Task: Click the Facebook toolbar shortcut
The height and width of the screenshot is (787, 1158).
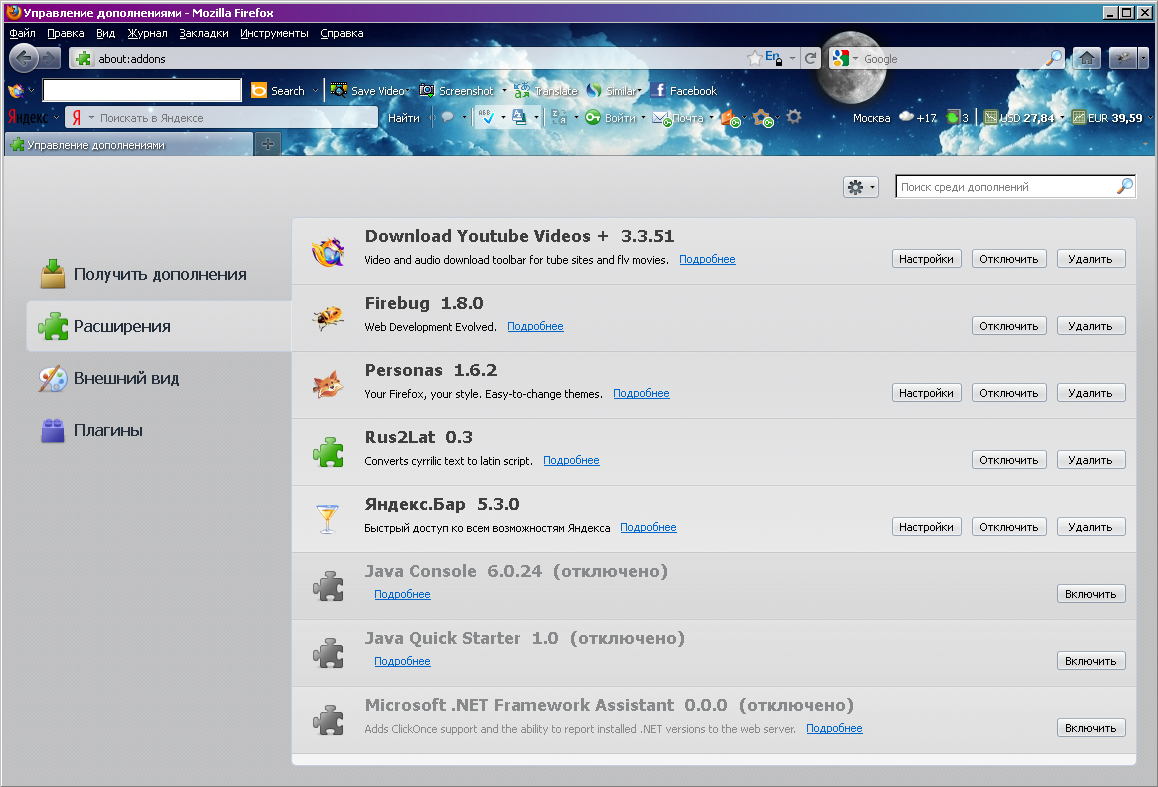Action: click(684, 91)
